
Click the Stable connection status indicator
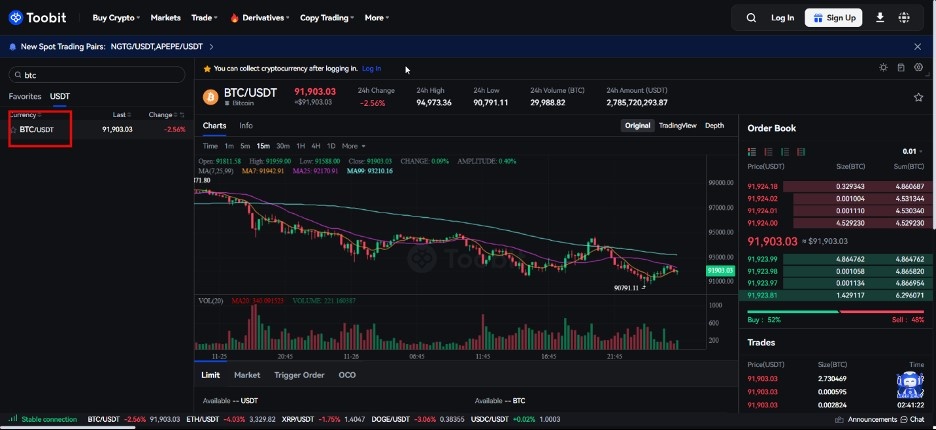point(43,419)
